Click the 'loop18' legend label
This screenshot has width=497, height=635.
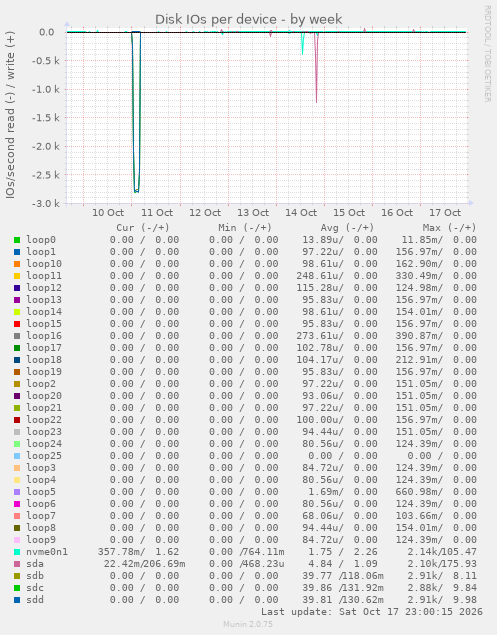click(x=44, y=360)
